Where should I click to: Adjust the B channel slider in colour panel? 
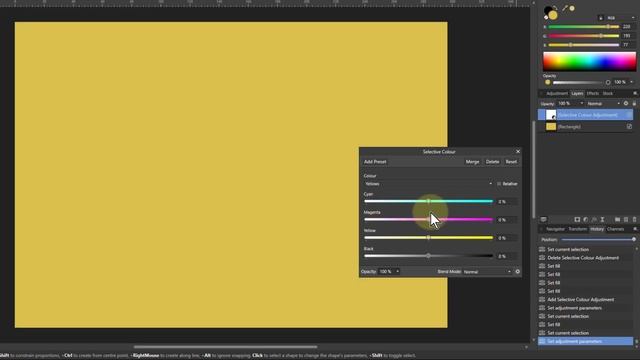click(x=584, y=45)
